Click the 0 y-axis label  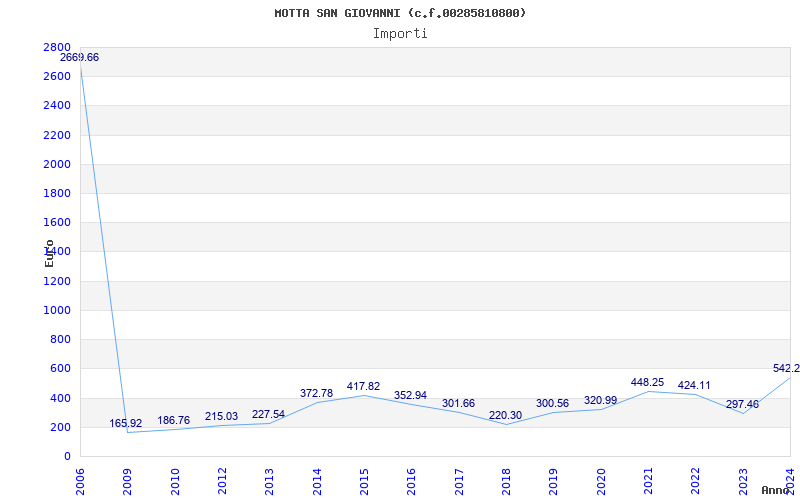67,456
